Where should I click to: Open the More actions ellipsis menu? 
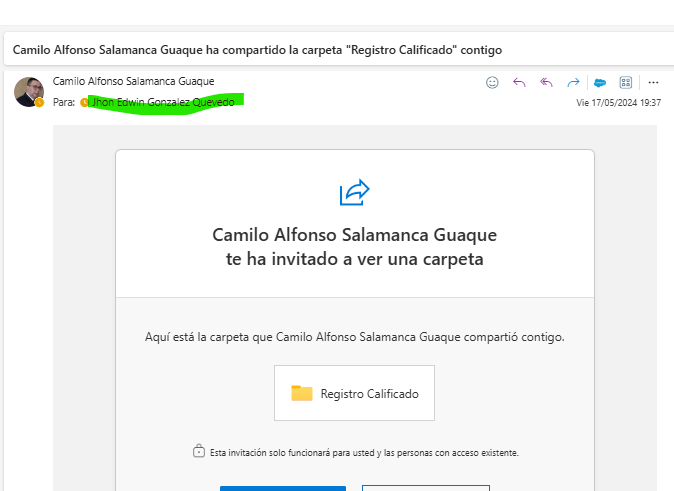tap(653, 82)
